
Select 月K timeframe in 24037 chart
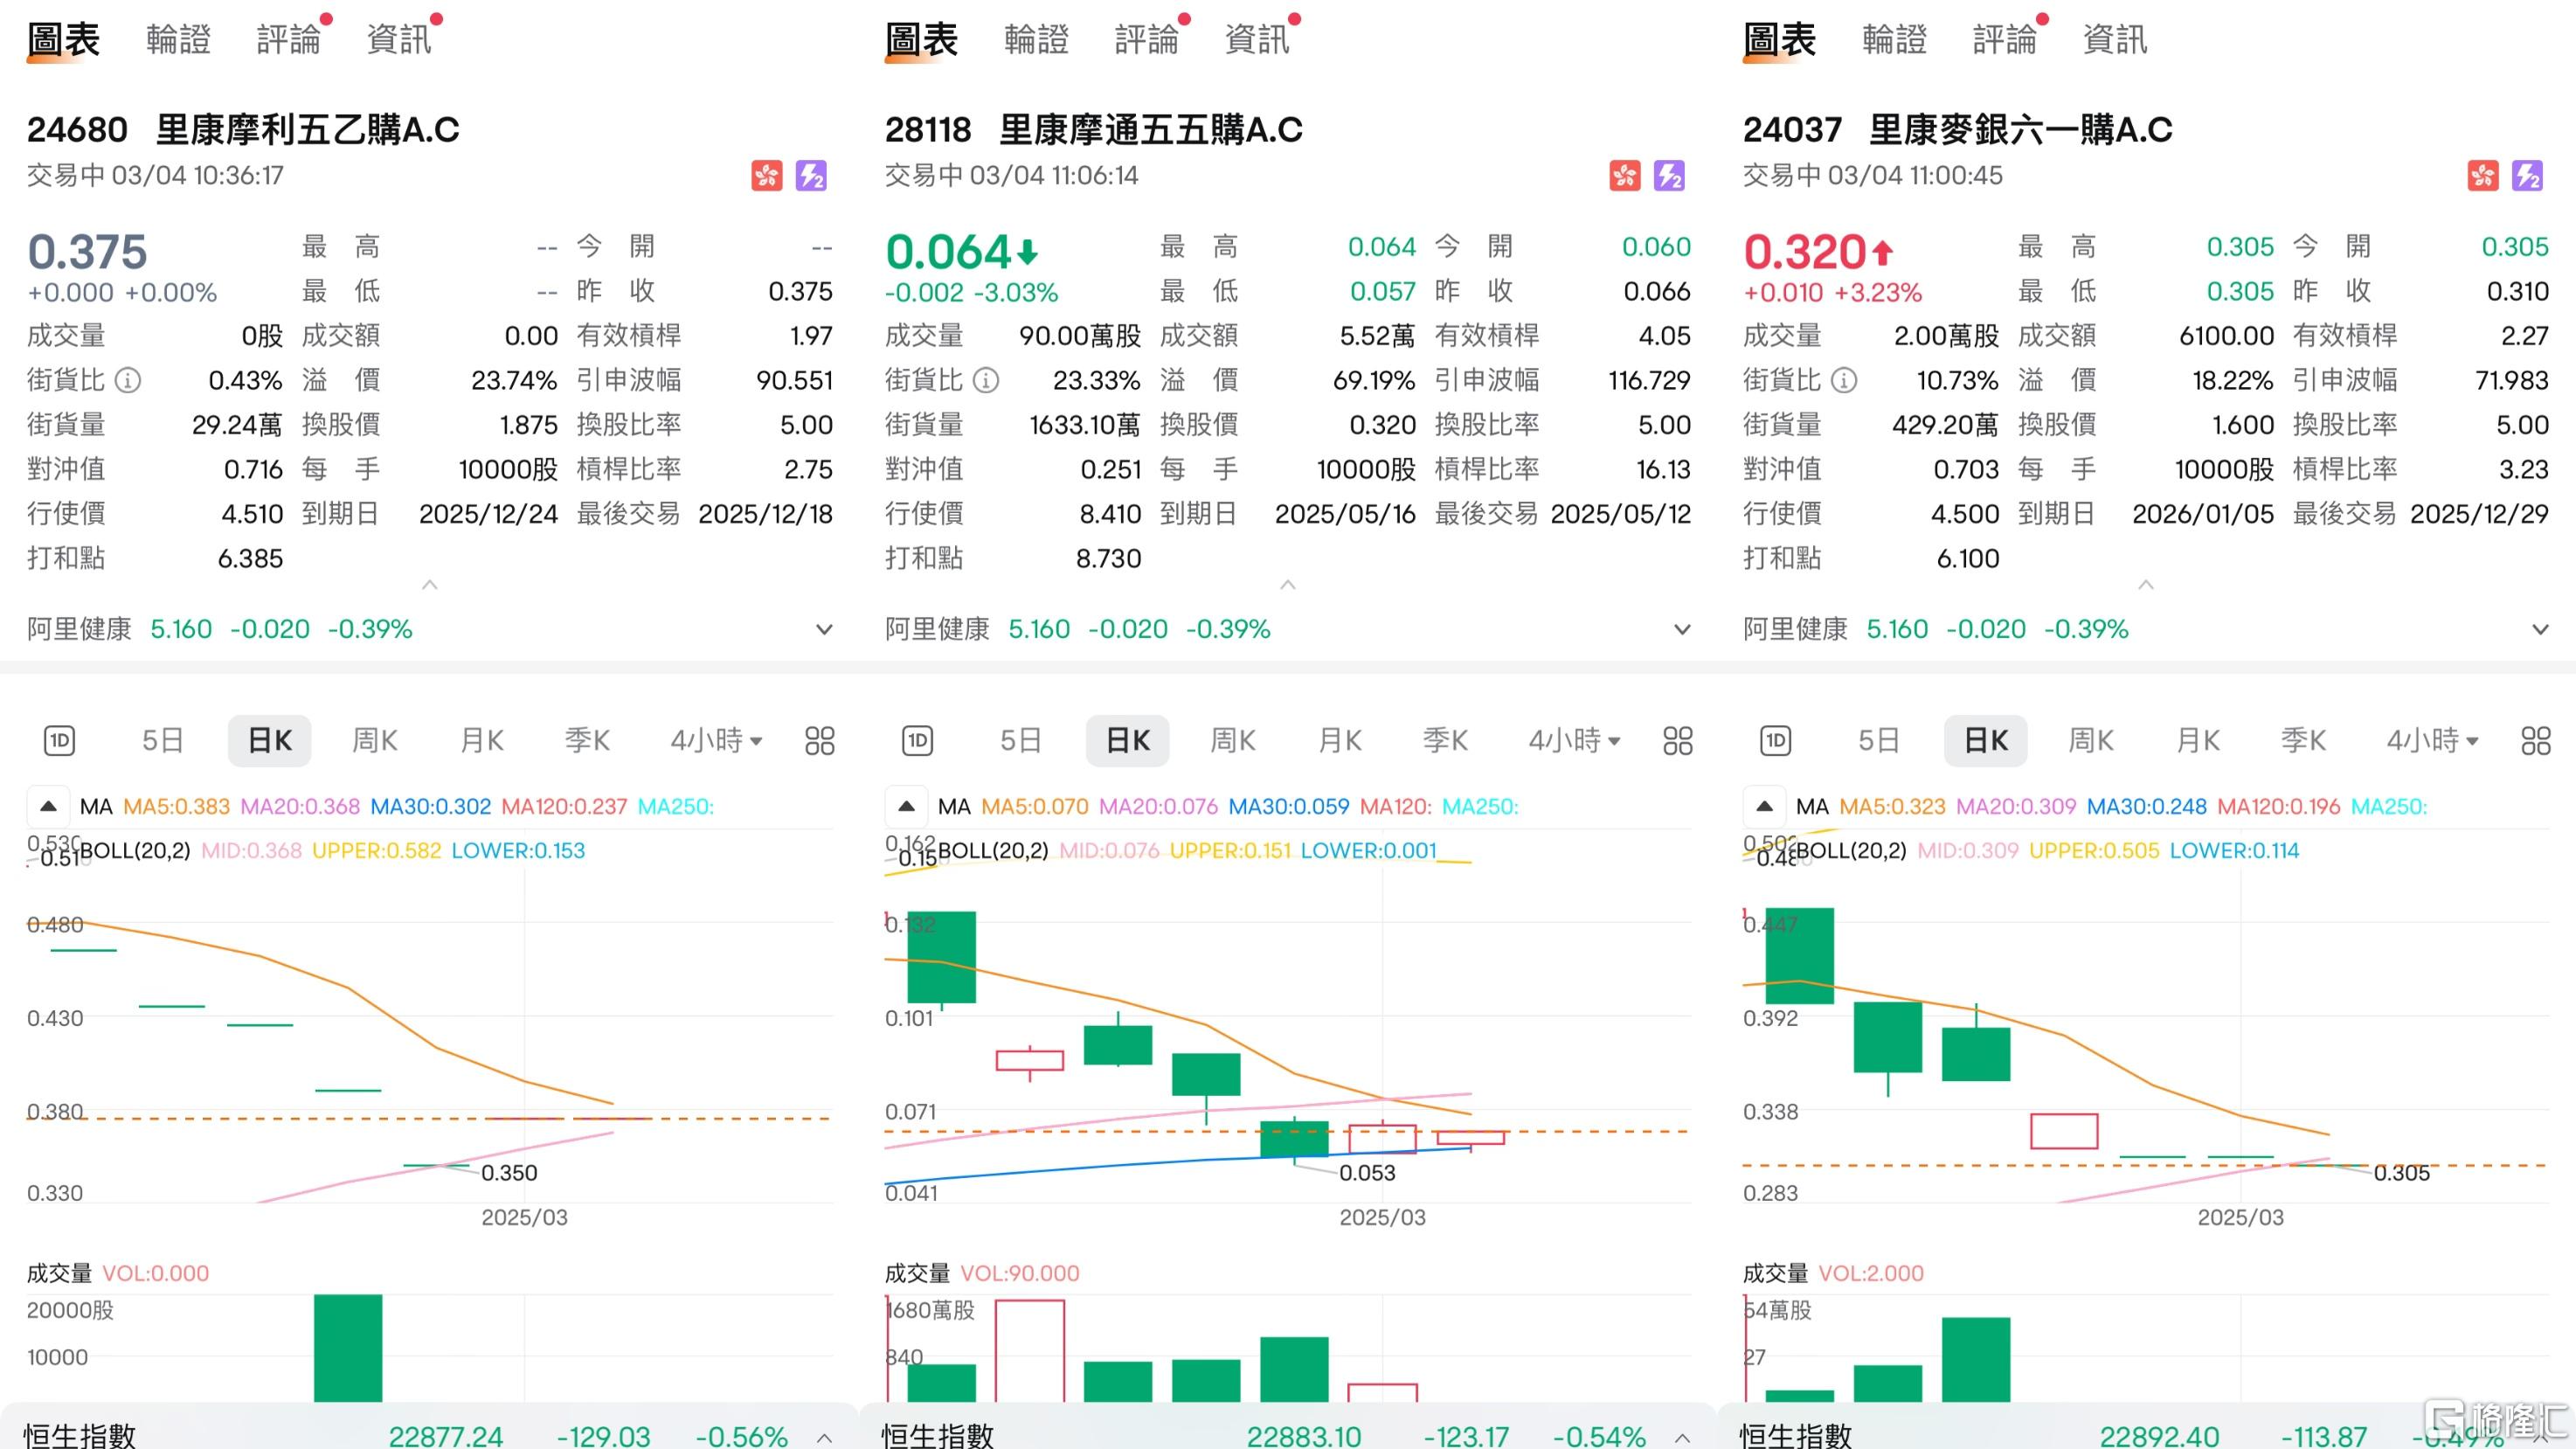click(2198, 741)
